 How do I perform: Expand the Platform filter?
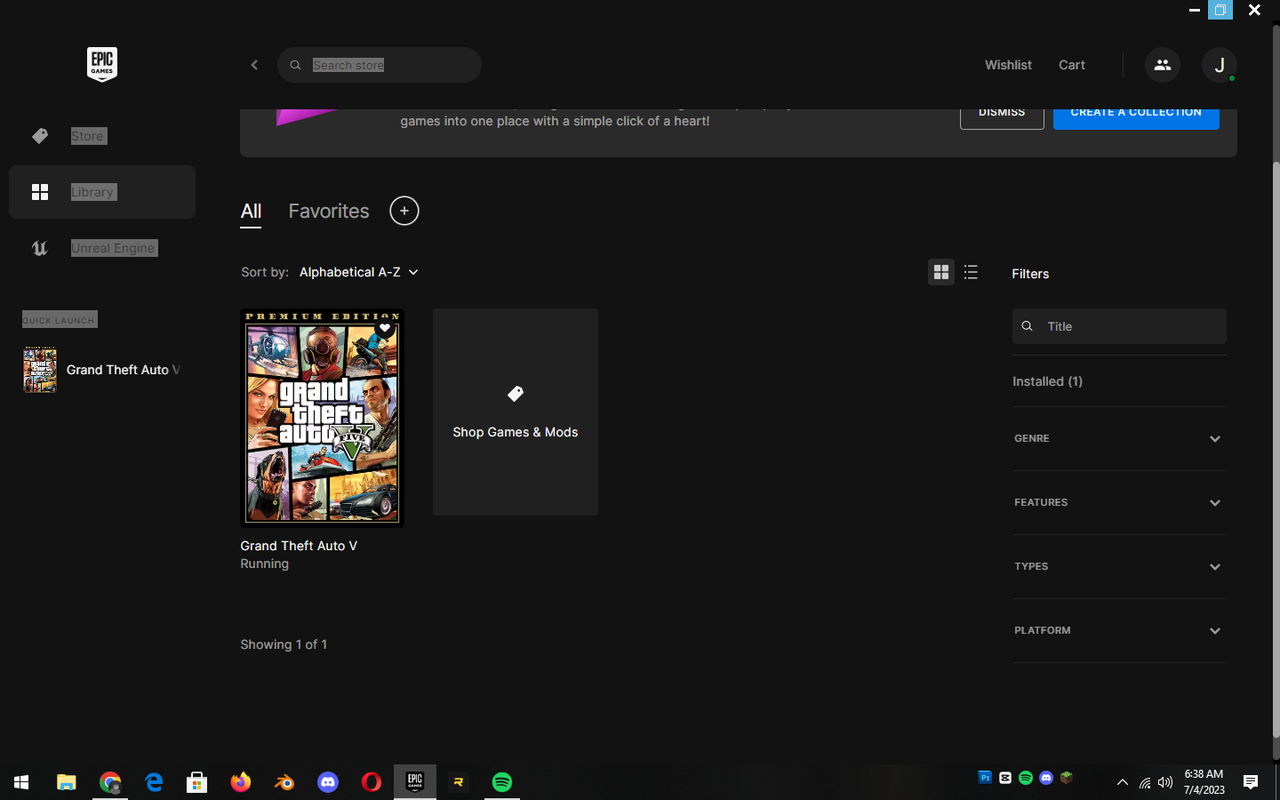[1119, 631]
